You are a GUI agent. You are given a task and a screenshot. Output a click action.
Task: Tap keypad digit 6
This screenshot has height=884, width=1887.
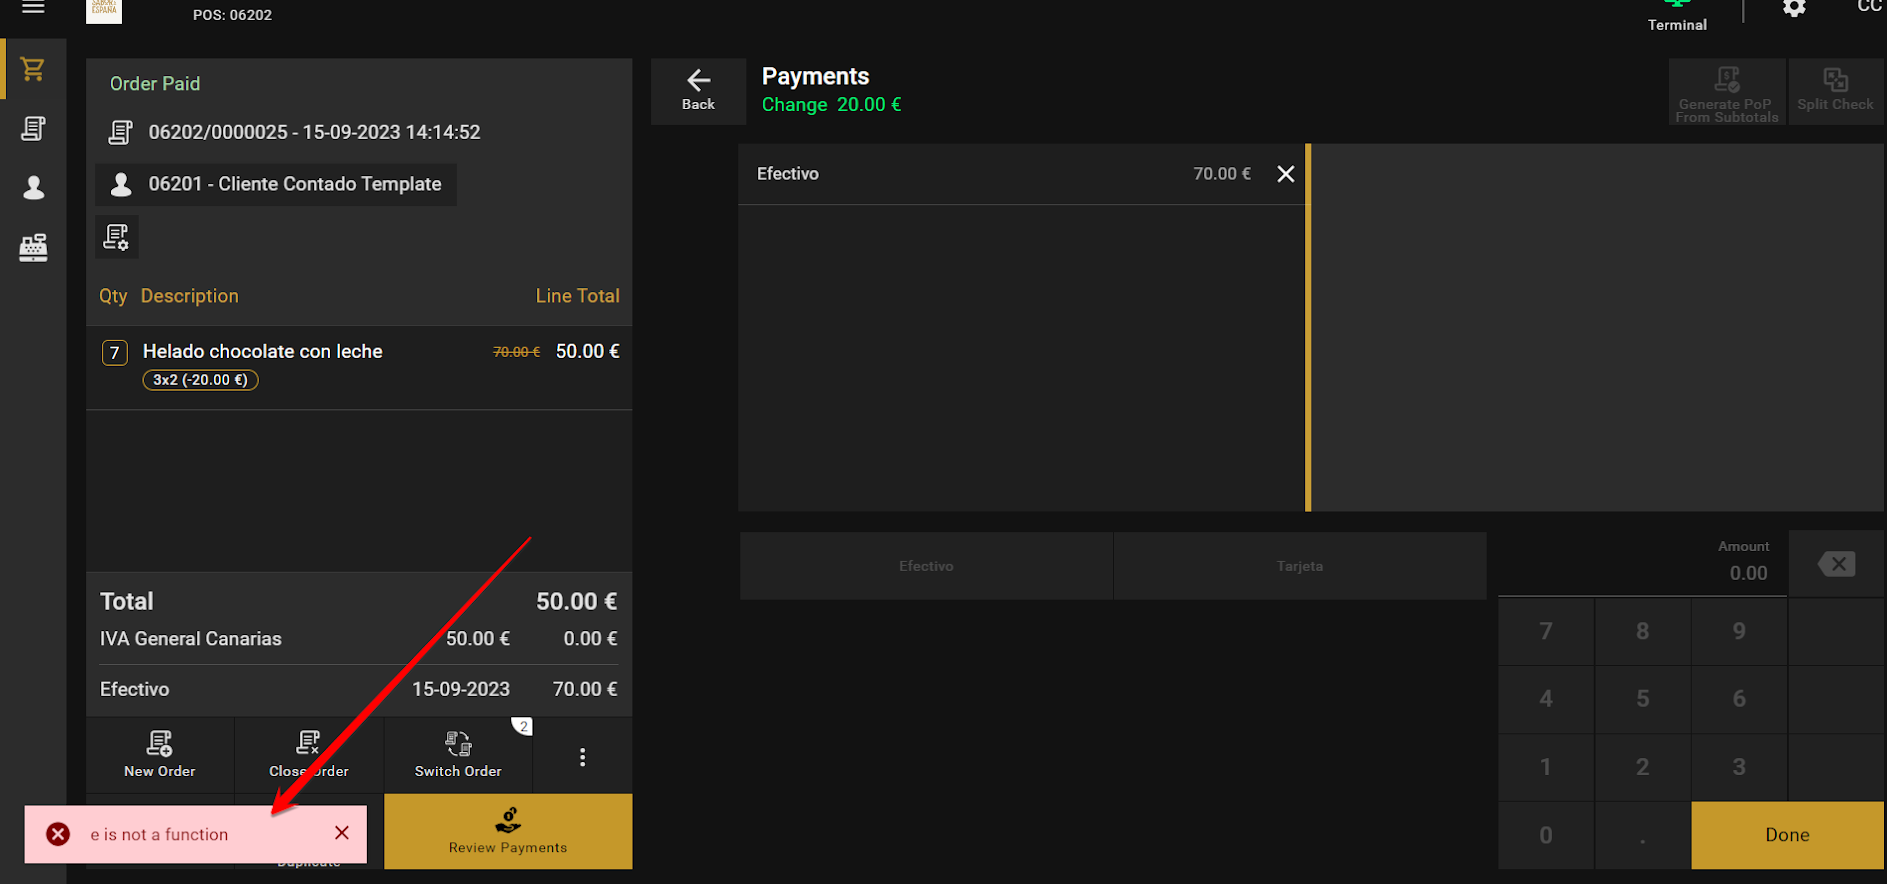(1739, 699)
